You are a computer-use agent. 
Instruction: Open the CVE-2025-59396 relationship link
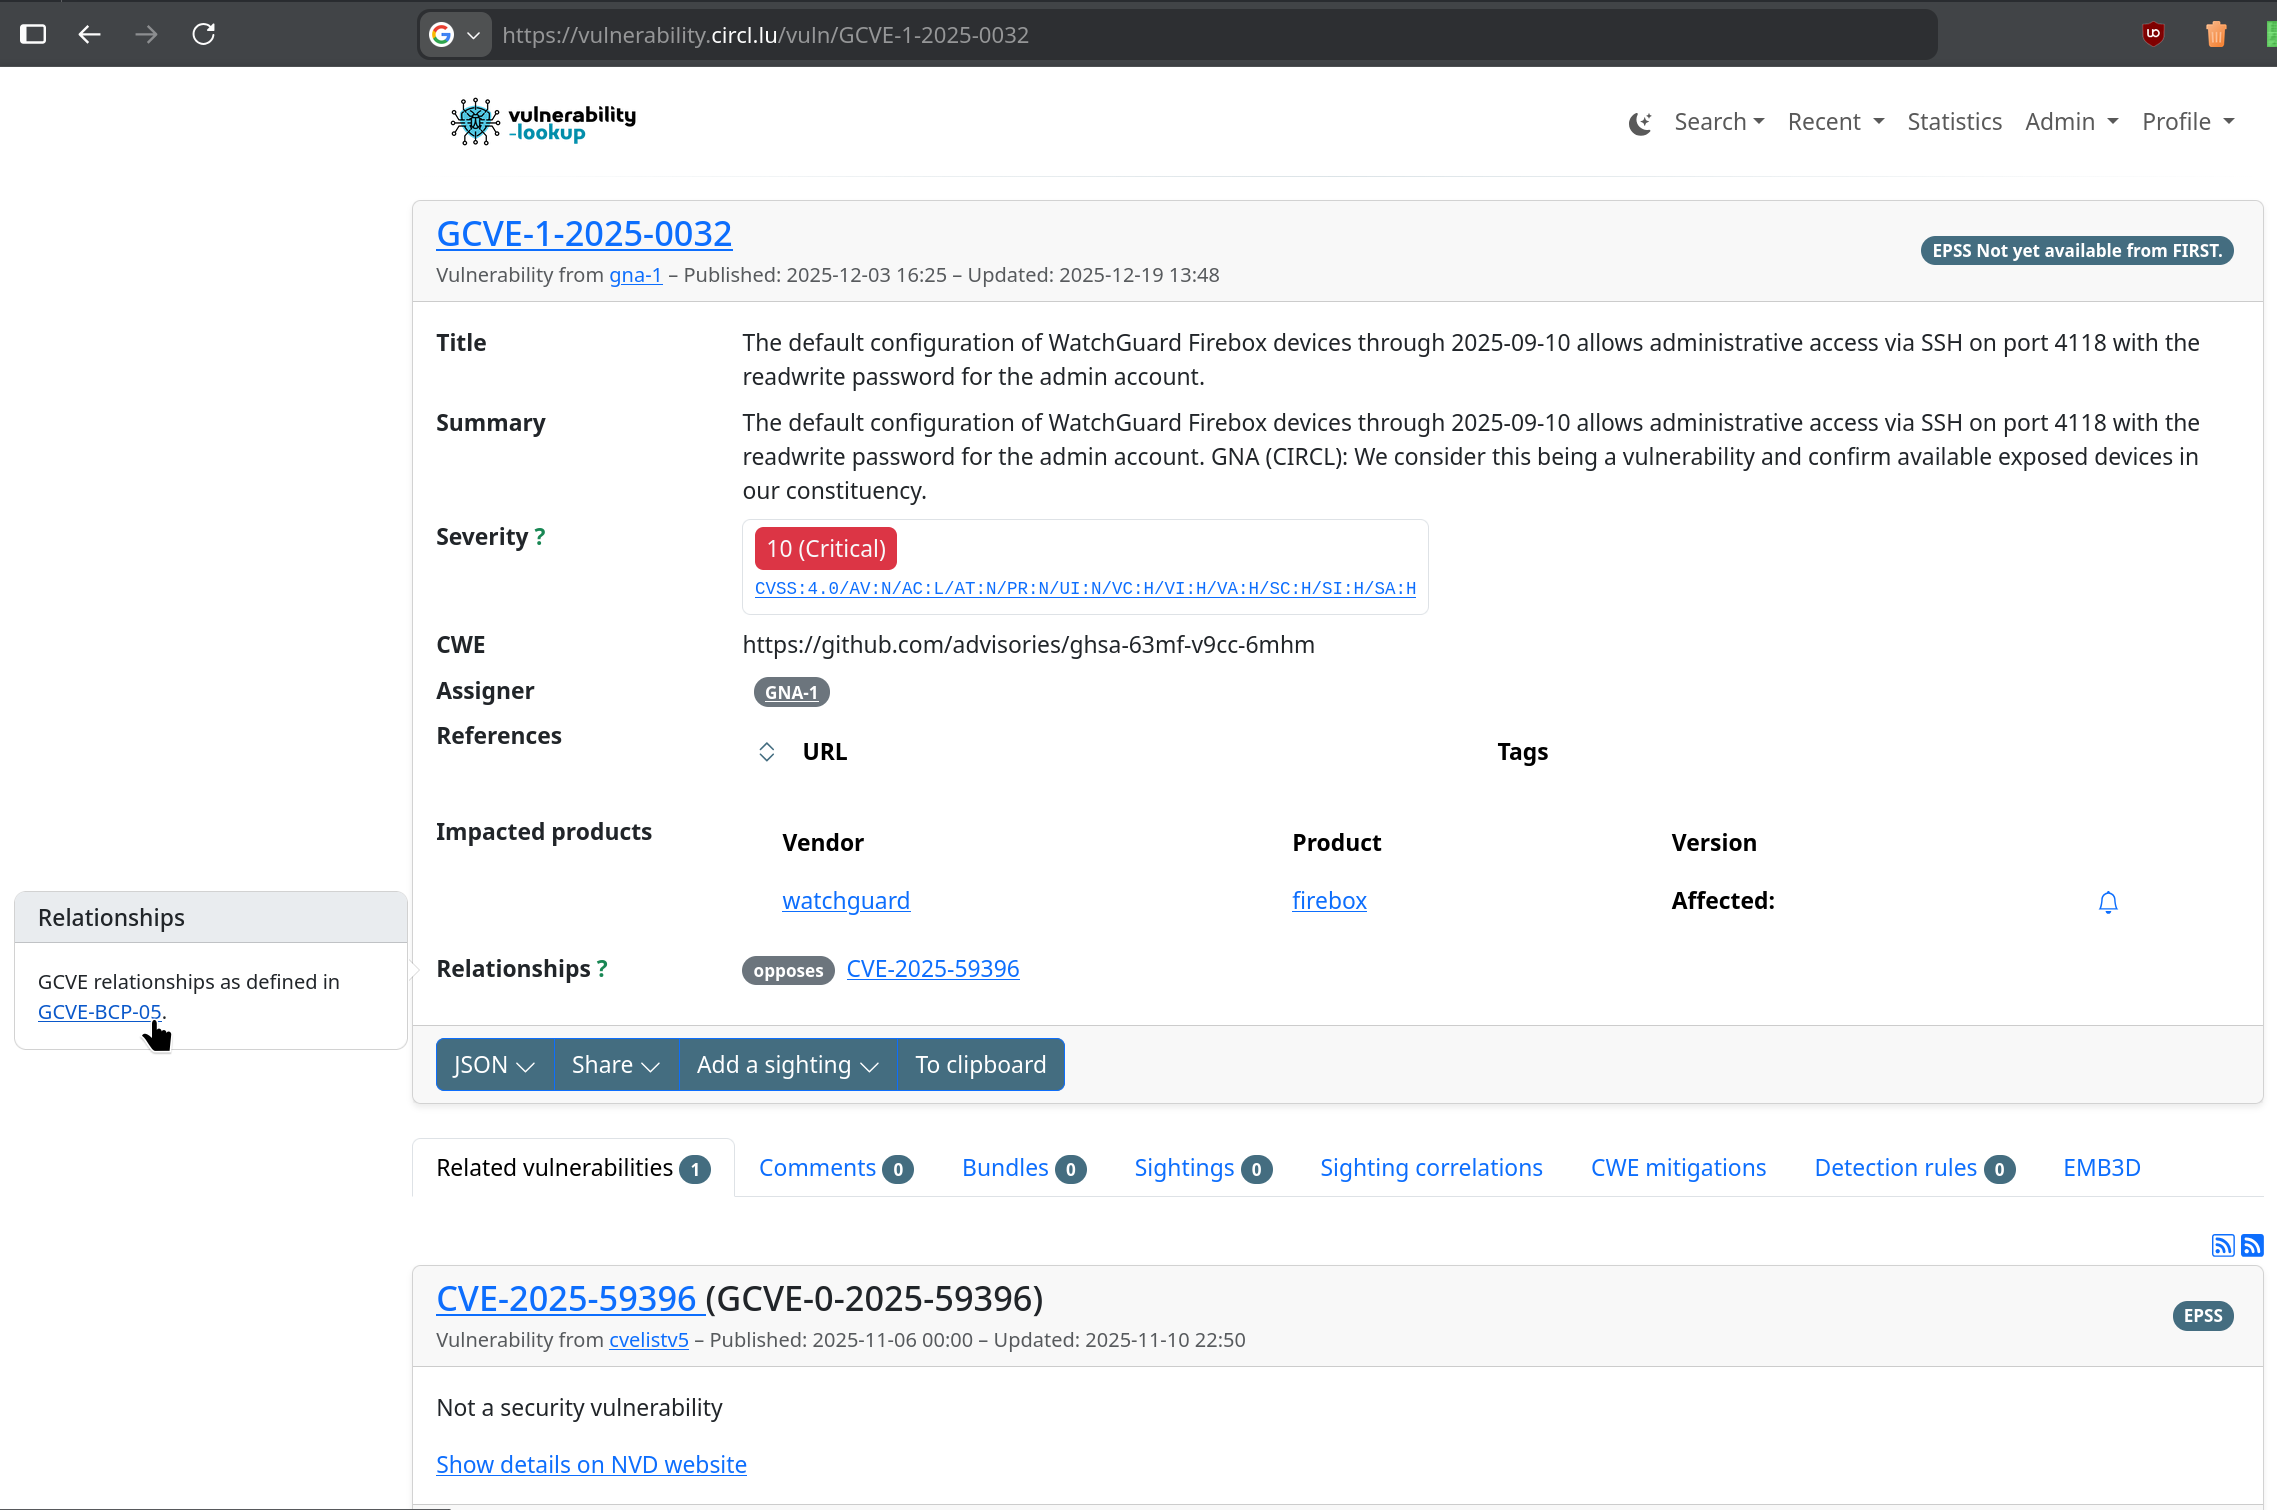(x=932, y=969)
